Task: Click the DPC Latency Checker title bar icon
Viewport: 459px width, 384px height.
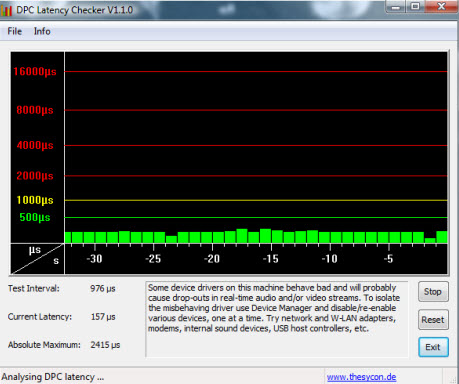Action: tap(6, 10)
